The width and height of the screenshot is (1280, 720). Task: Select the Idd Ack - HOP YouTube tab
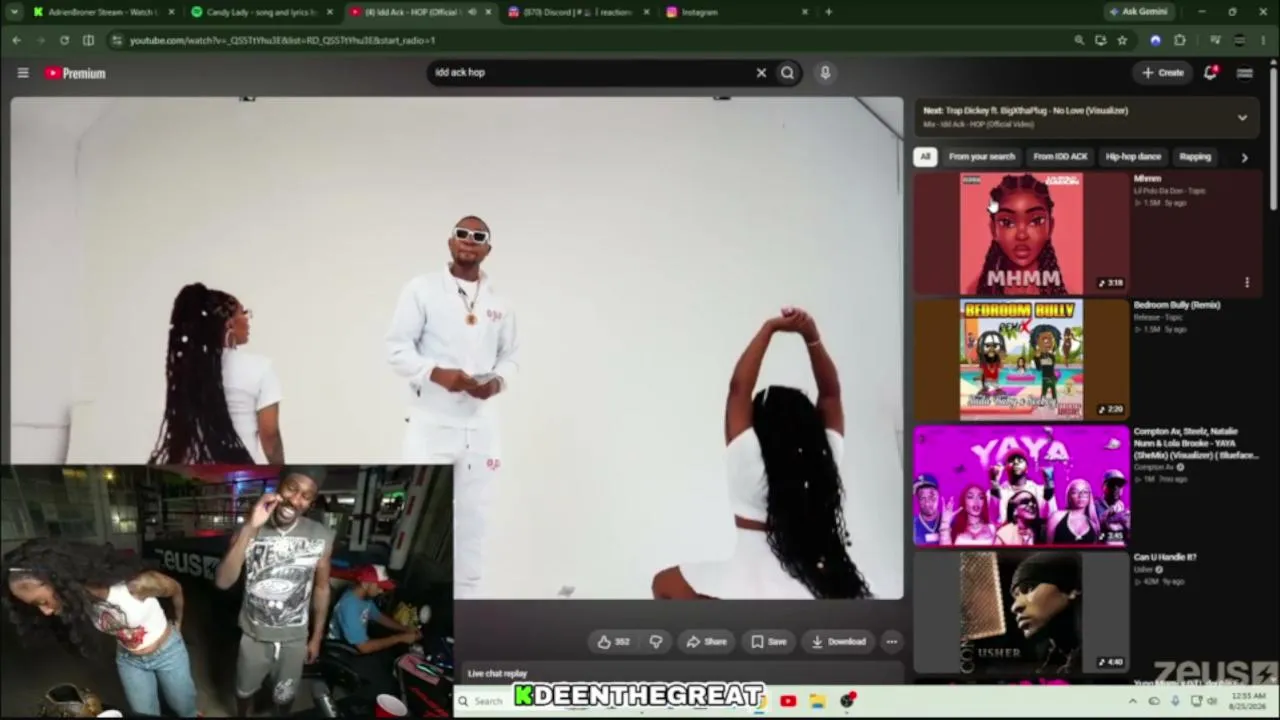[x=420, y=12]
